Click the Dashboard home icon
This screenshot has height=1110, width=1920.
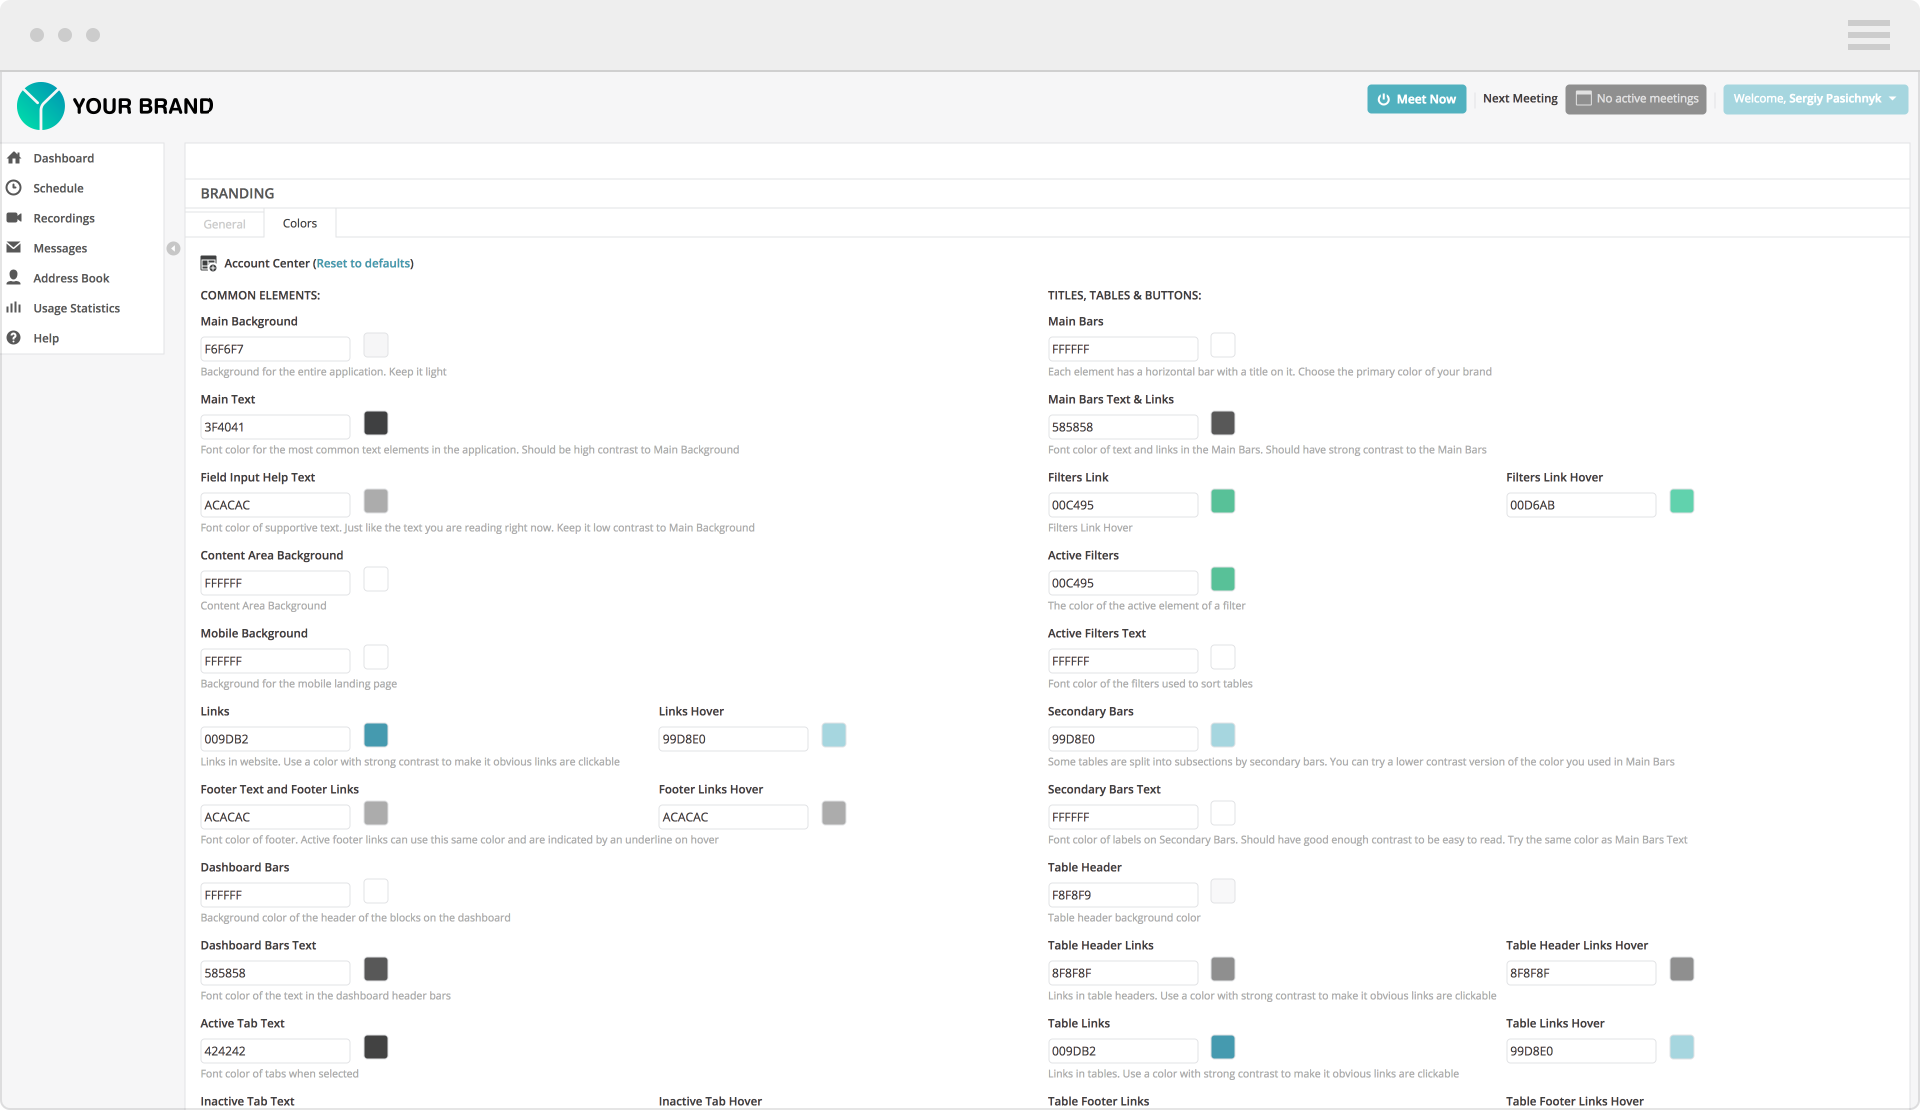(x=14, y=158)
